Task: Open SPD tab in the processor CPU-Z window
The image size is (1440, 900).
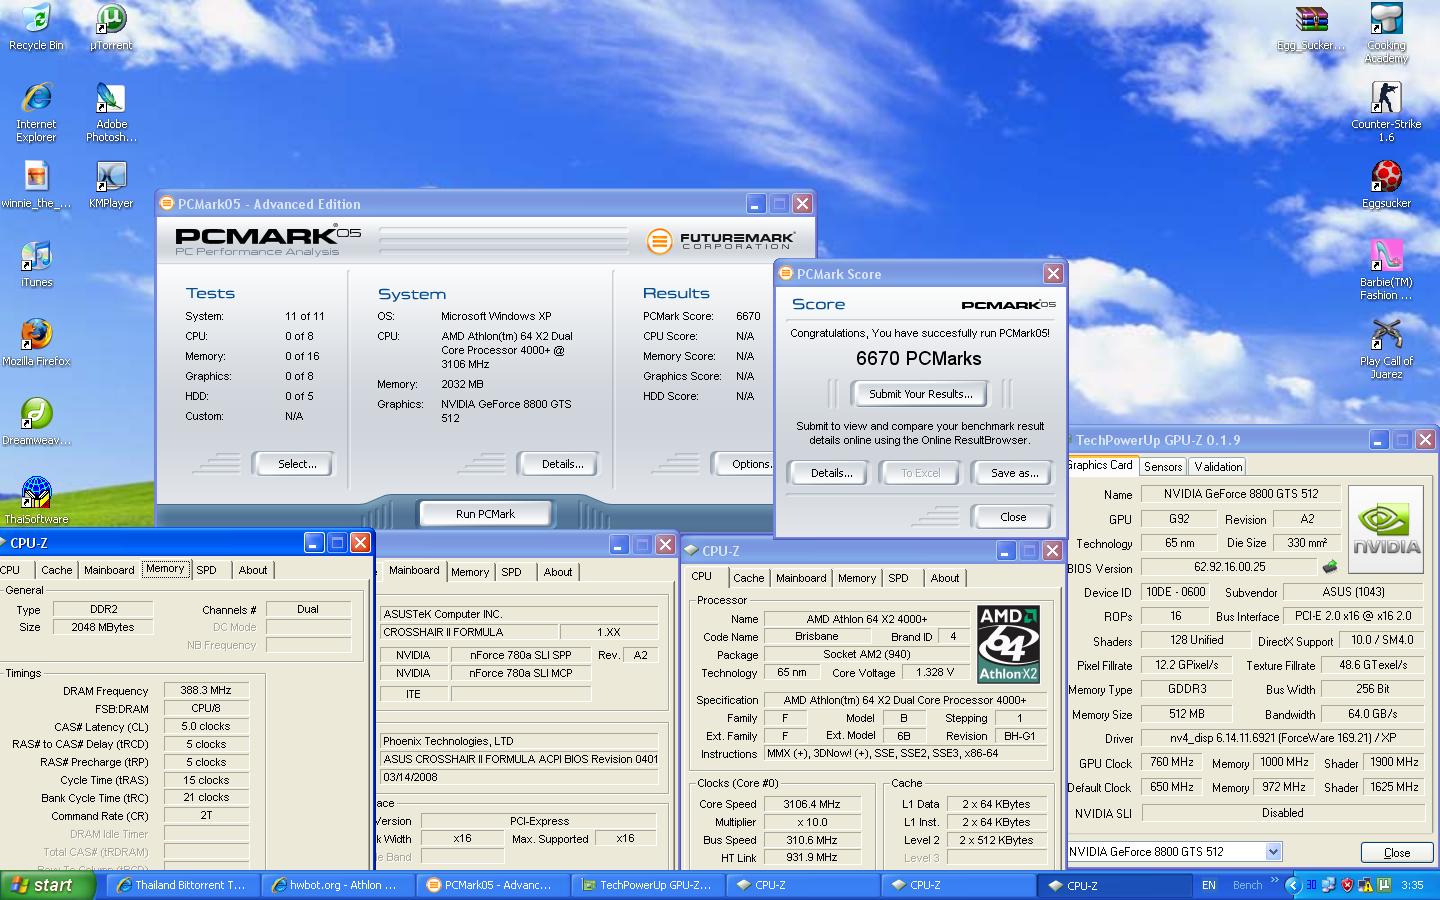Action: [898, 578]
